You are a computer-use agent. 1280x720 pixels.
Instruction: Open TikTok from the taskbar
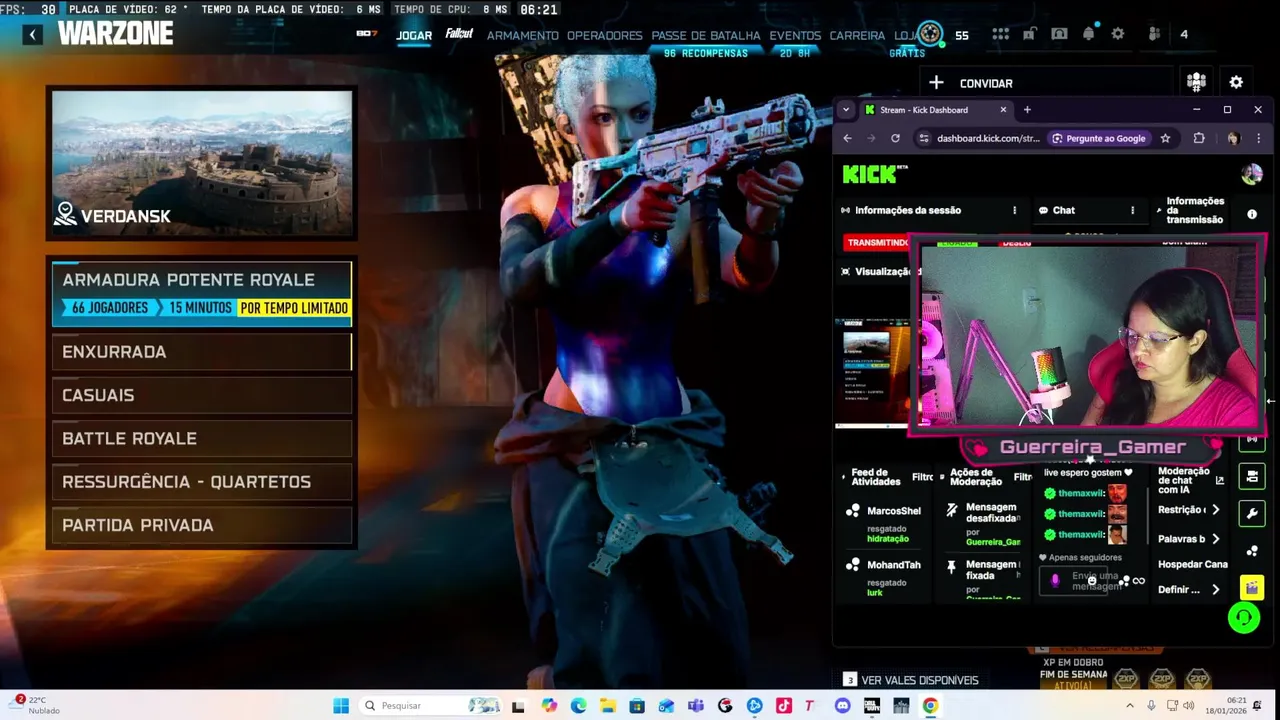[784, 706]
